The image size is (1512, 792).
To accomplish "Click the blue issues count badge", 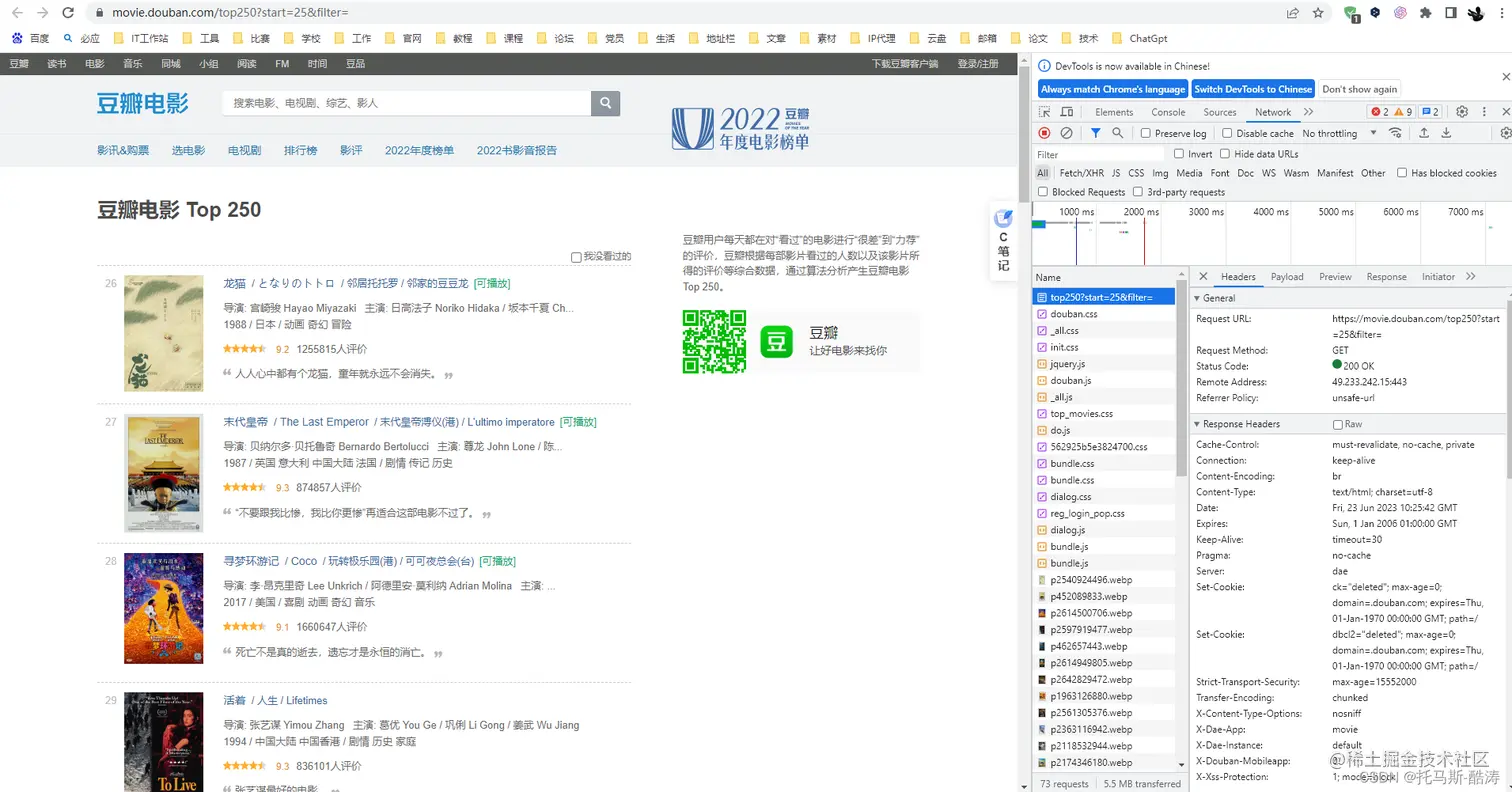I will [1431, 112].
